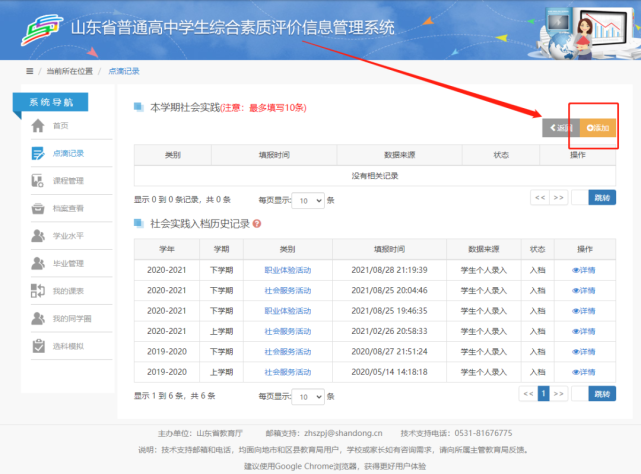Click the home (首页) house icon
The image size is (641, 474).
click(38, 125)
